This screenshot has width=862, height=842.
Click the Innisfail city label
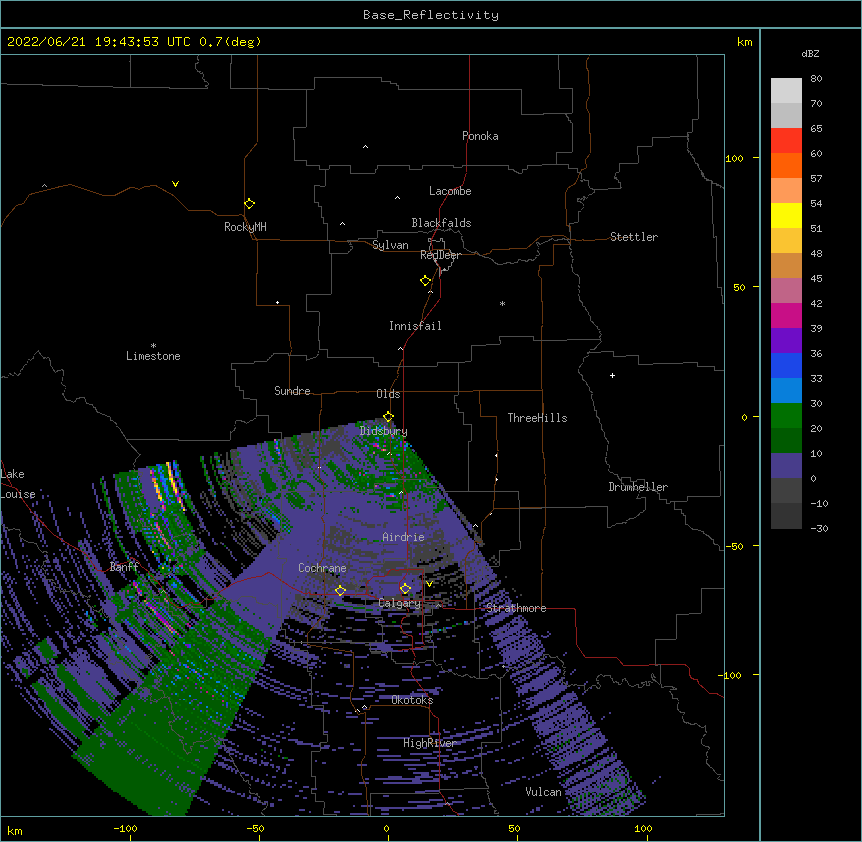point(415,326)
